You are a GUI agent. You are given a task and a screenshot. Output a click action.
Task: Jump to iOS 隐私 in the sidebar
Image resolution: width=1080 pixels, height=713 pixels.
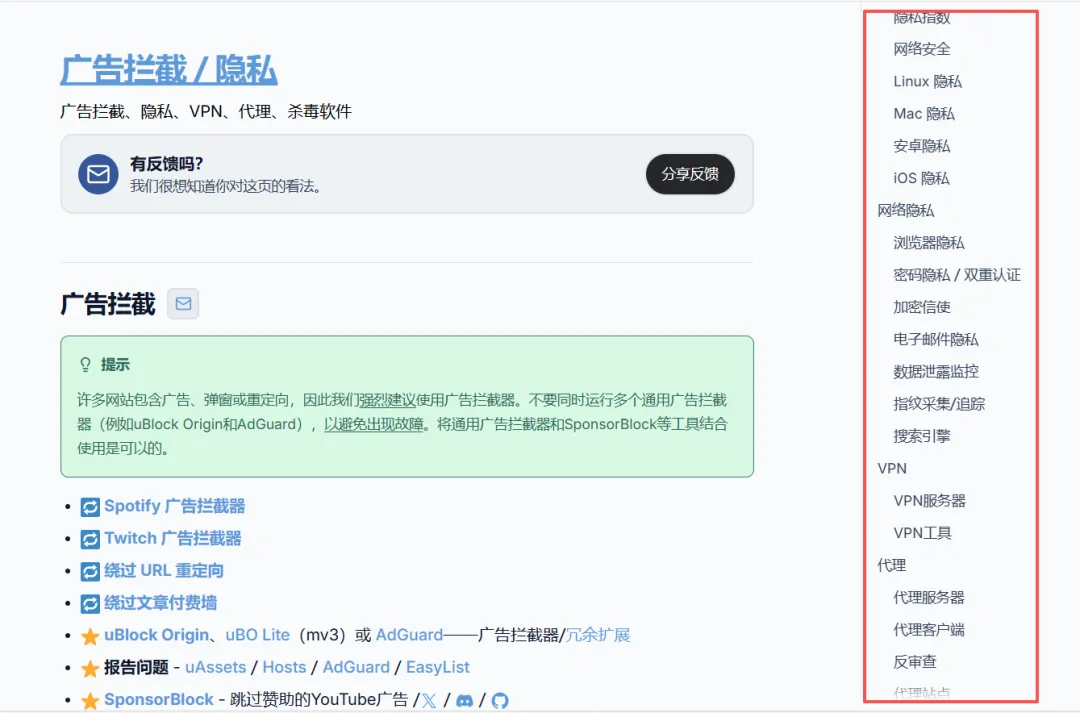pyautogui.click(x=922, y=178)
